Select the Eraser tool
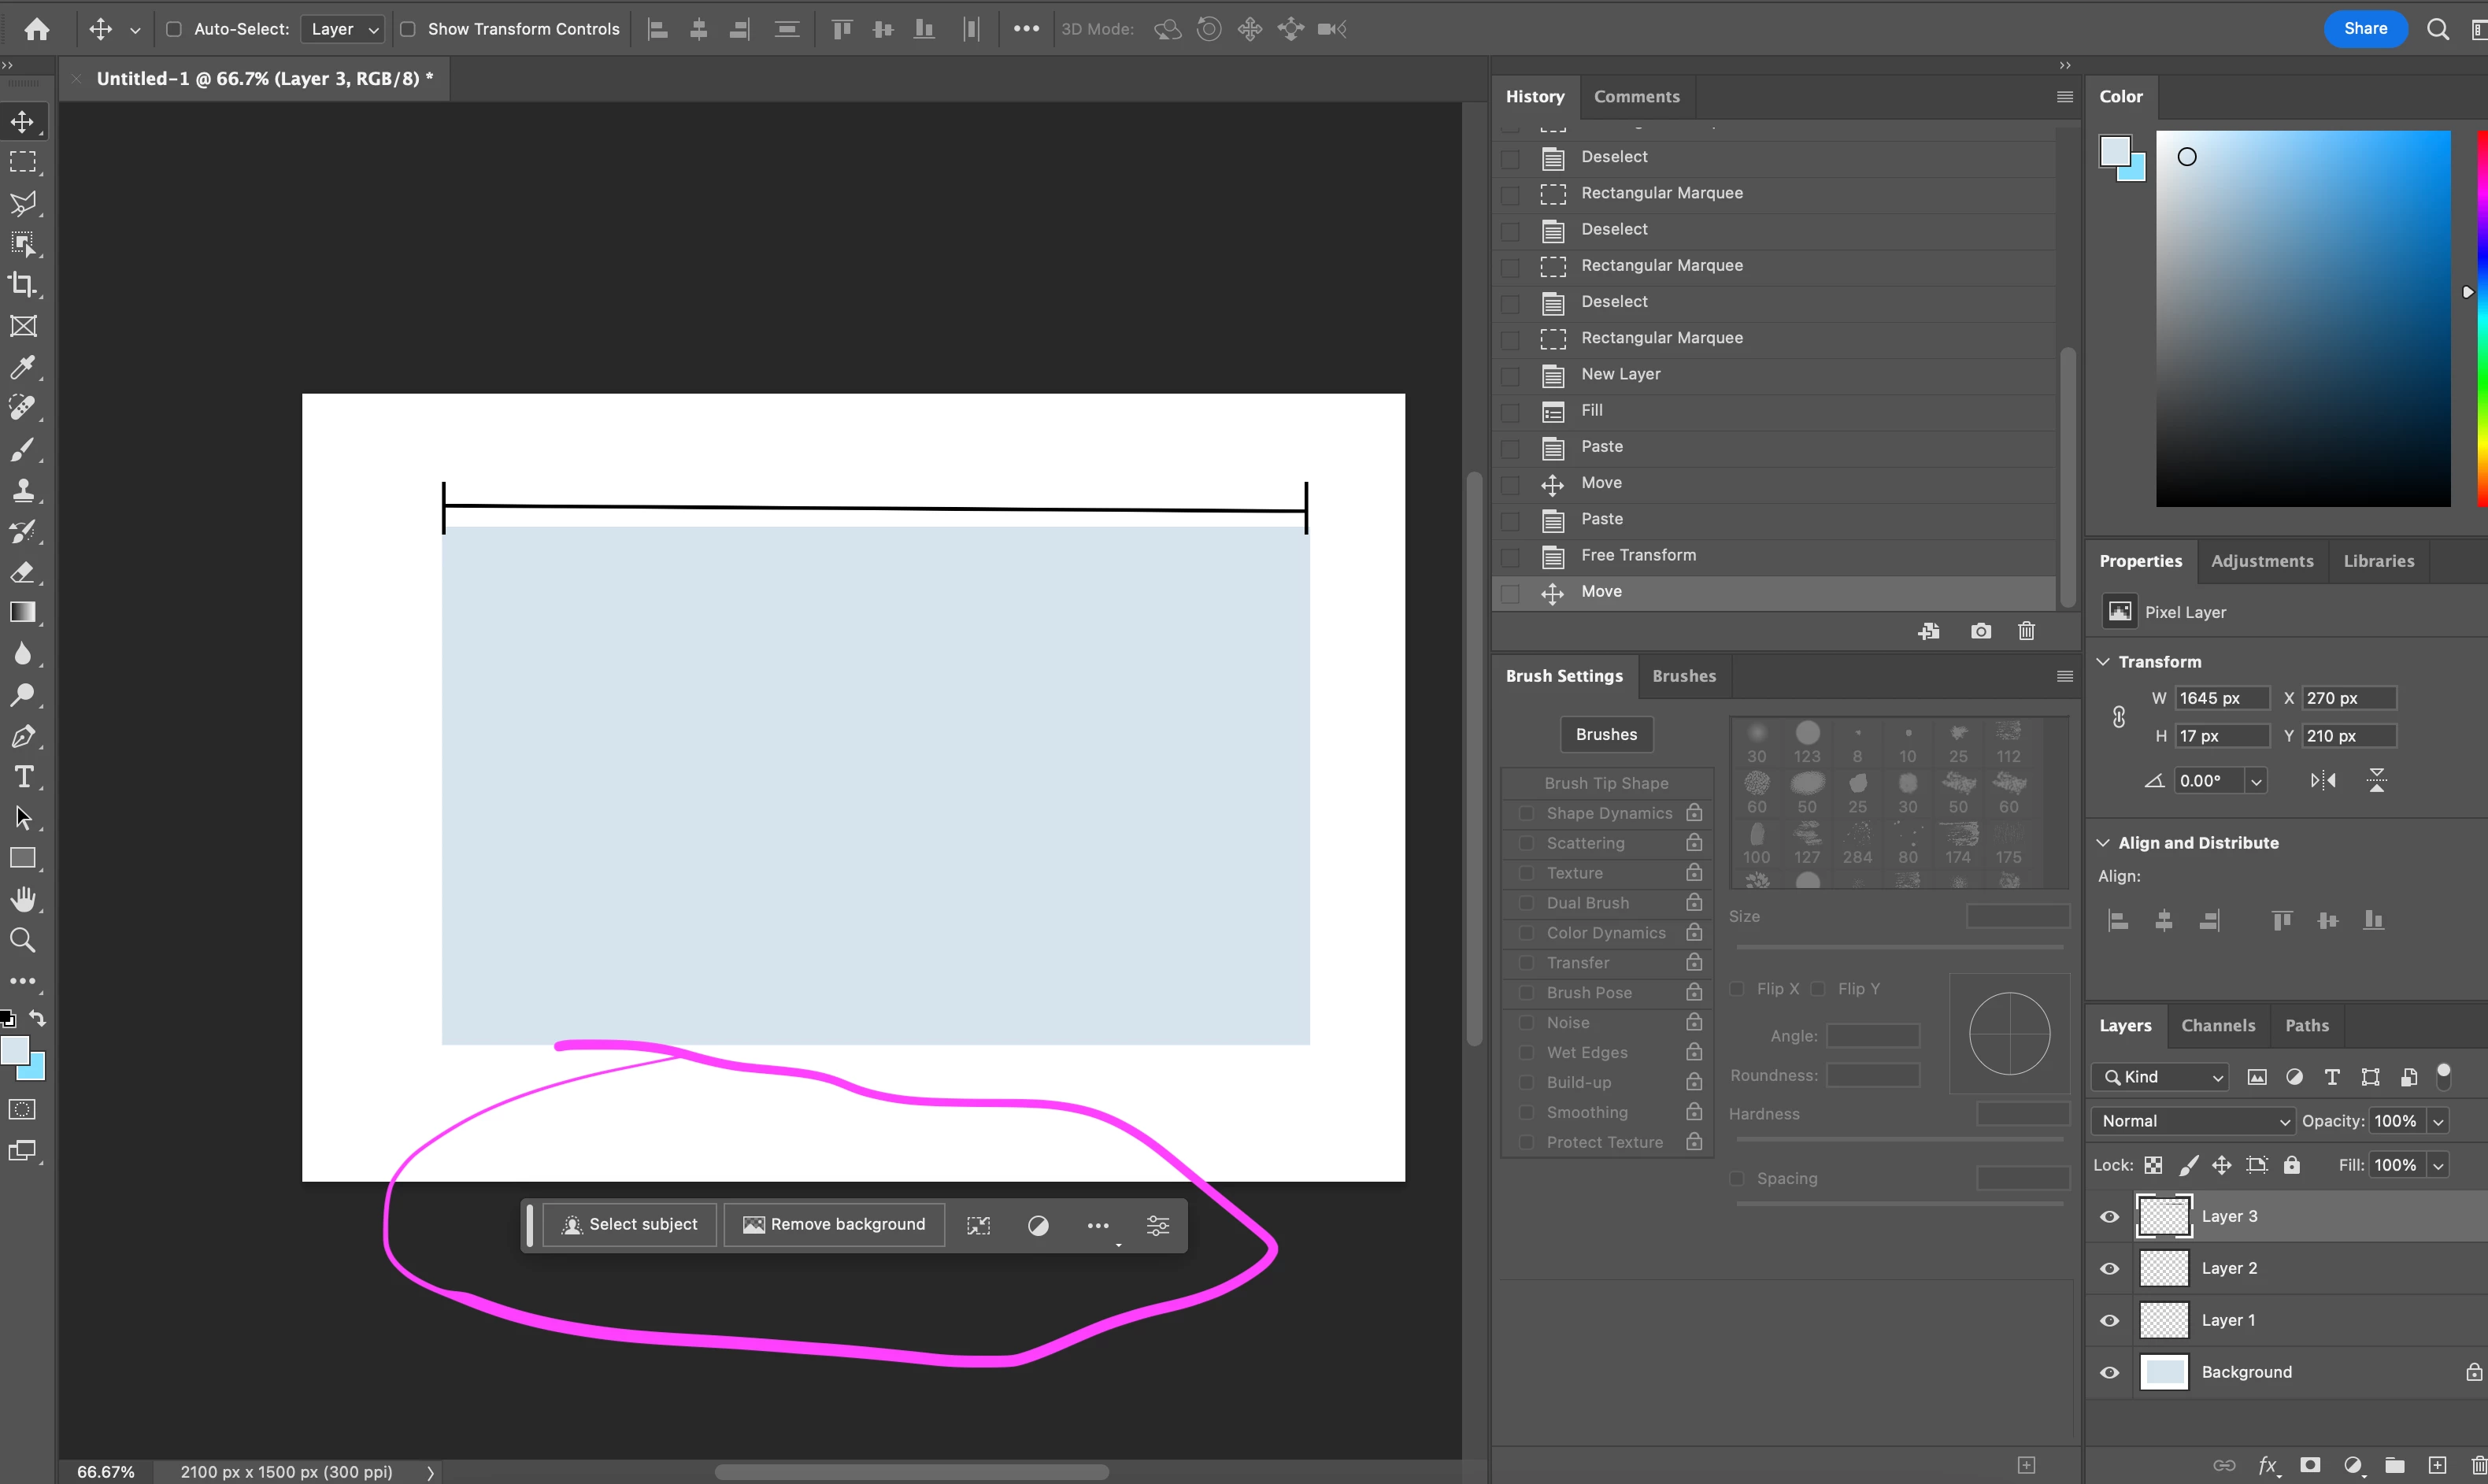This screenshot has height=1484, width=2488. 22,572
